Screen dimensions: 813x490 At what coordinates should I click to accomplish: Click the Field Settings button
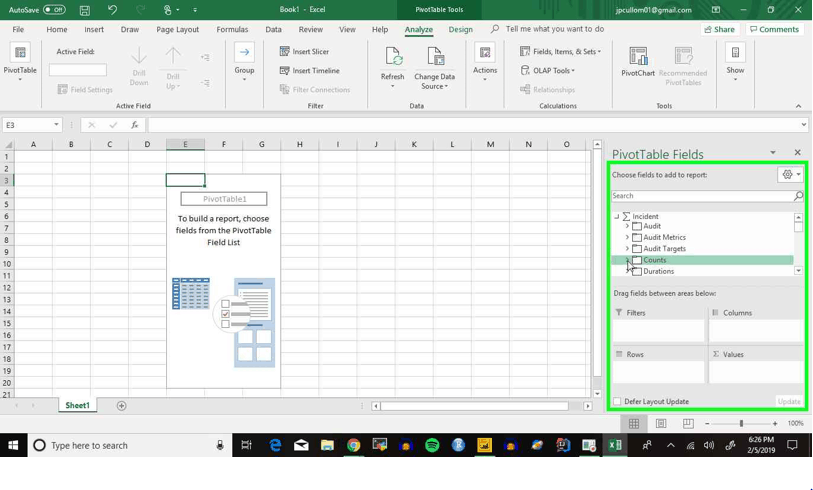point(85,90)
